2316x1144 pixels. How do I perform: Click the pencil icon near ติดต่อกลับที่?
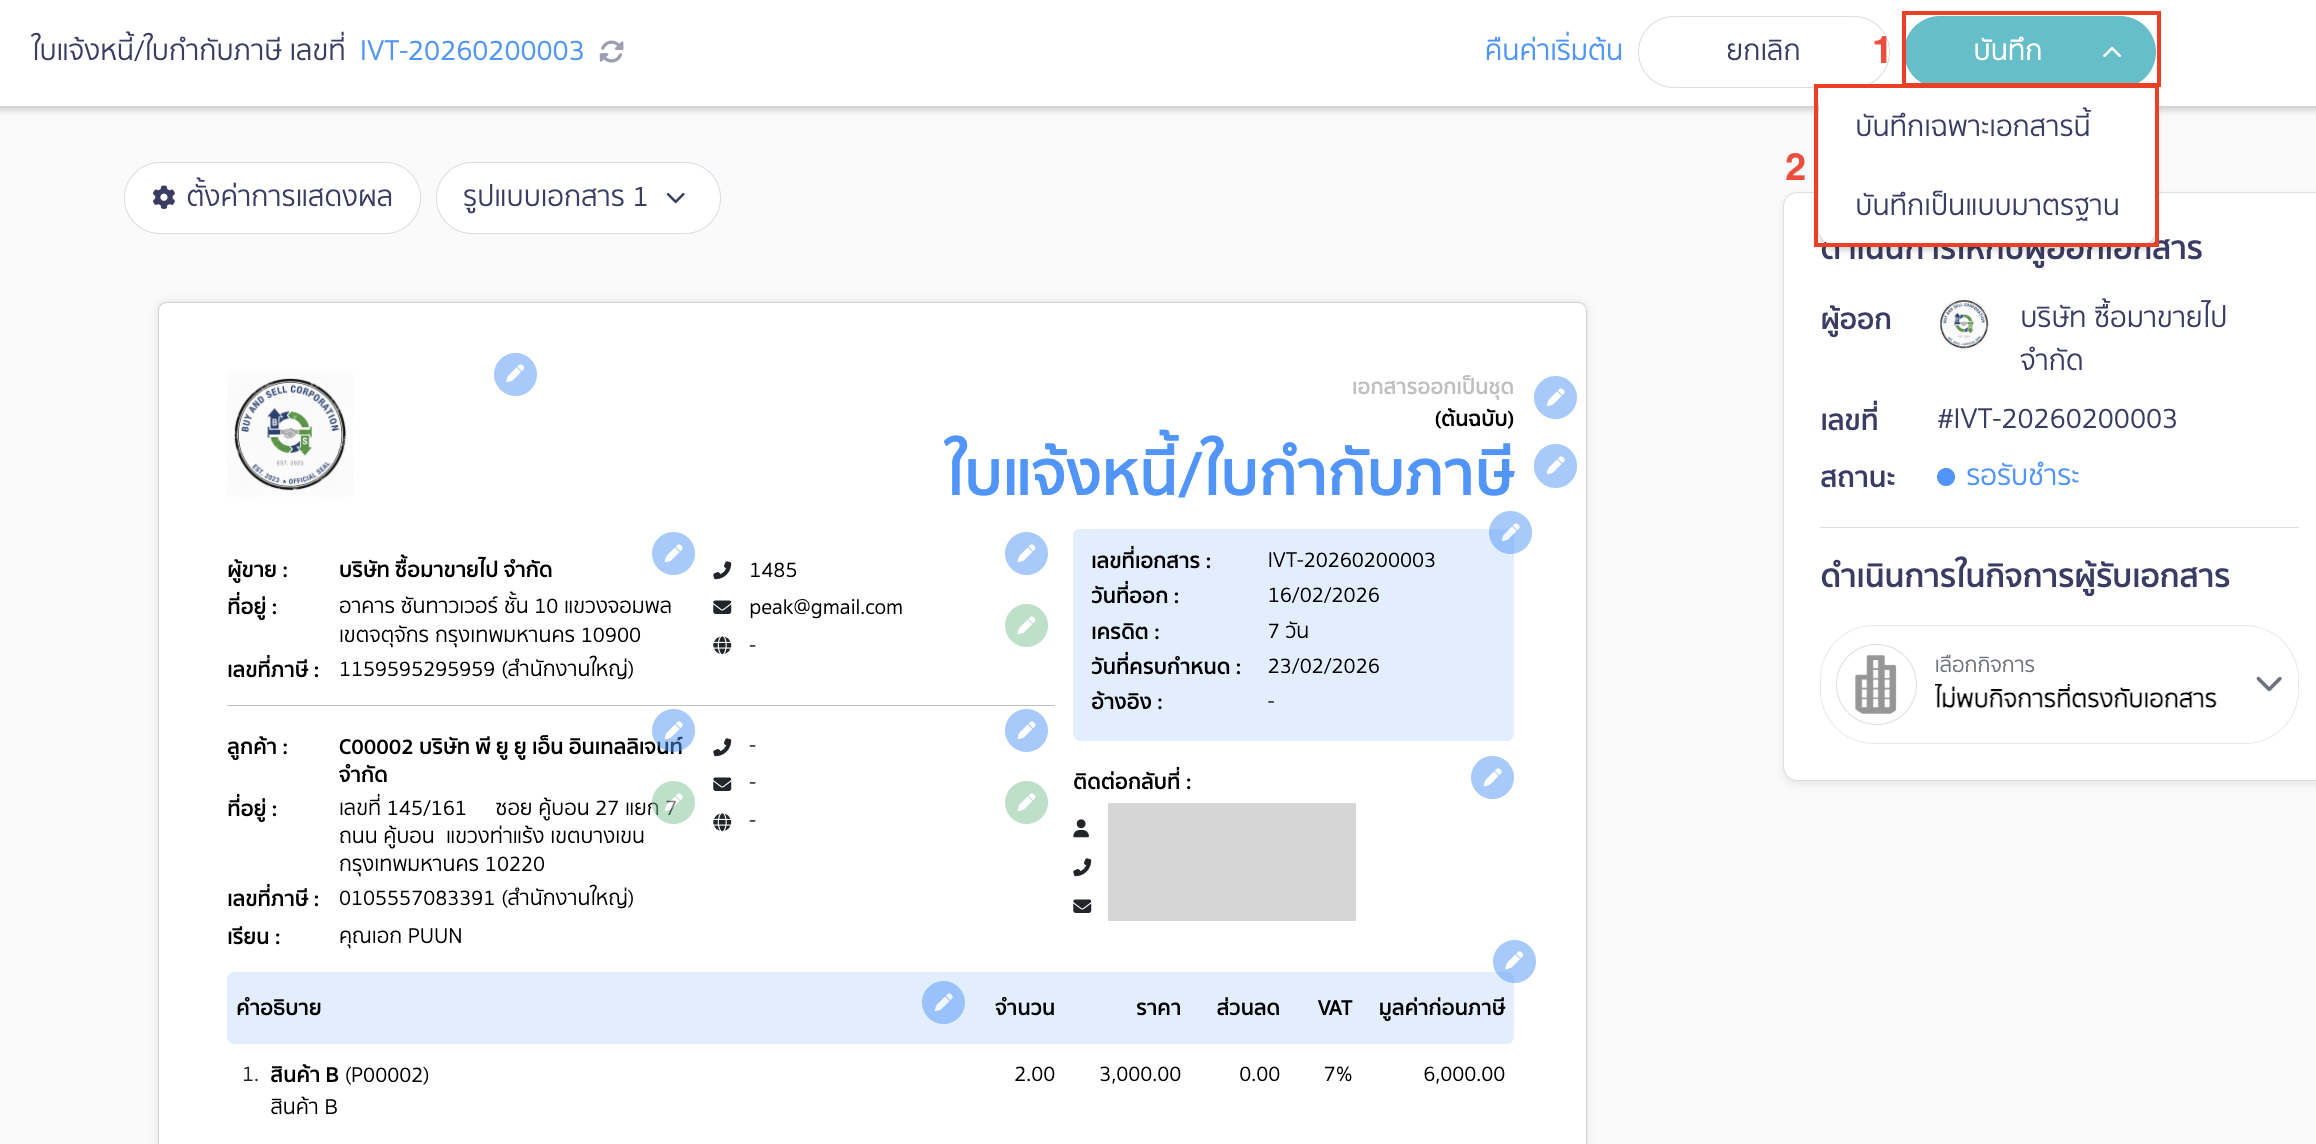pyautogui.click(x=1492, y=777)
